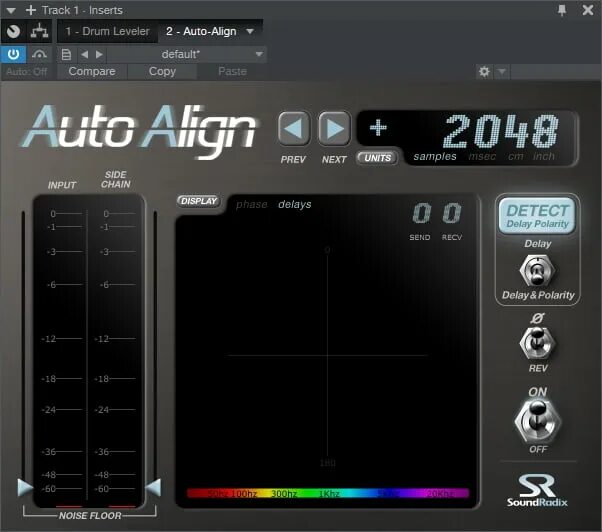Click the Copy button
Image resolution: width=602 pixels, height=532 pixels.
pyautogui.click(x=162, y=72)
